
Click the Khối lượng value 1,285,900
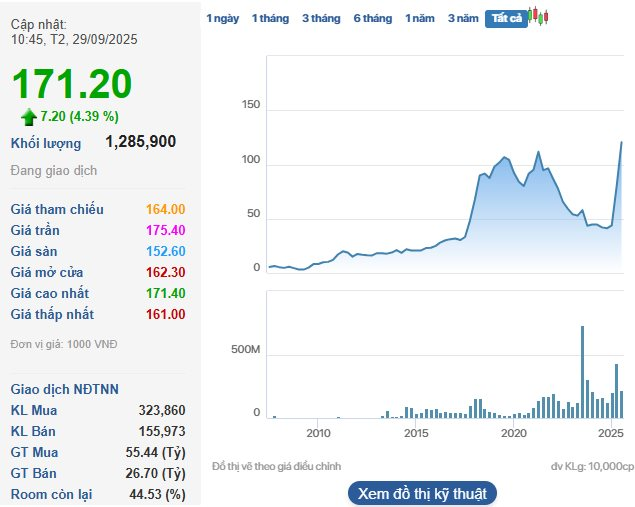click(x=140, y=142)
